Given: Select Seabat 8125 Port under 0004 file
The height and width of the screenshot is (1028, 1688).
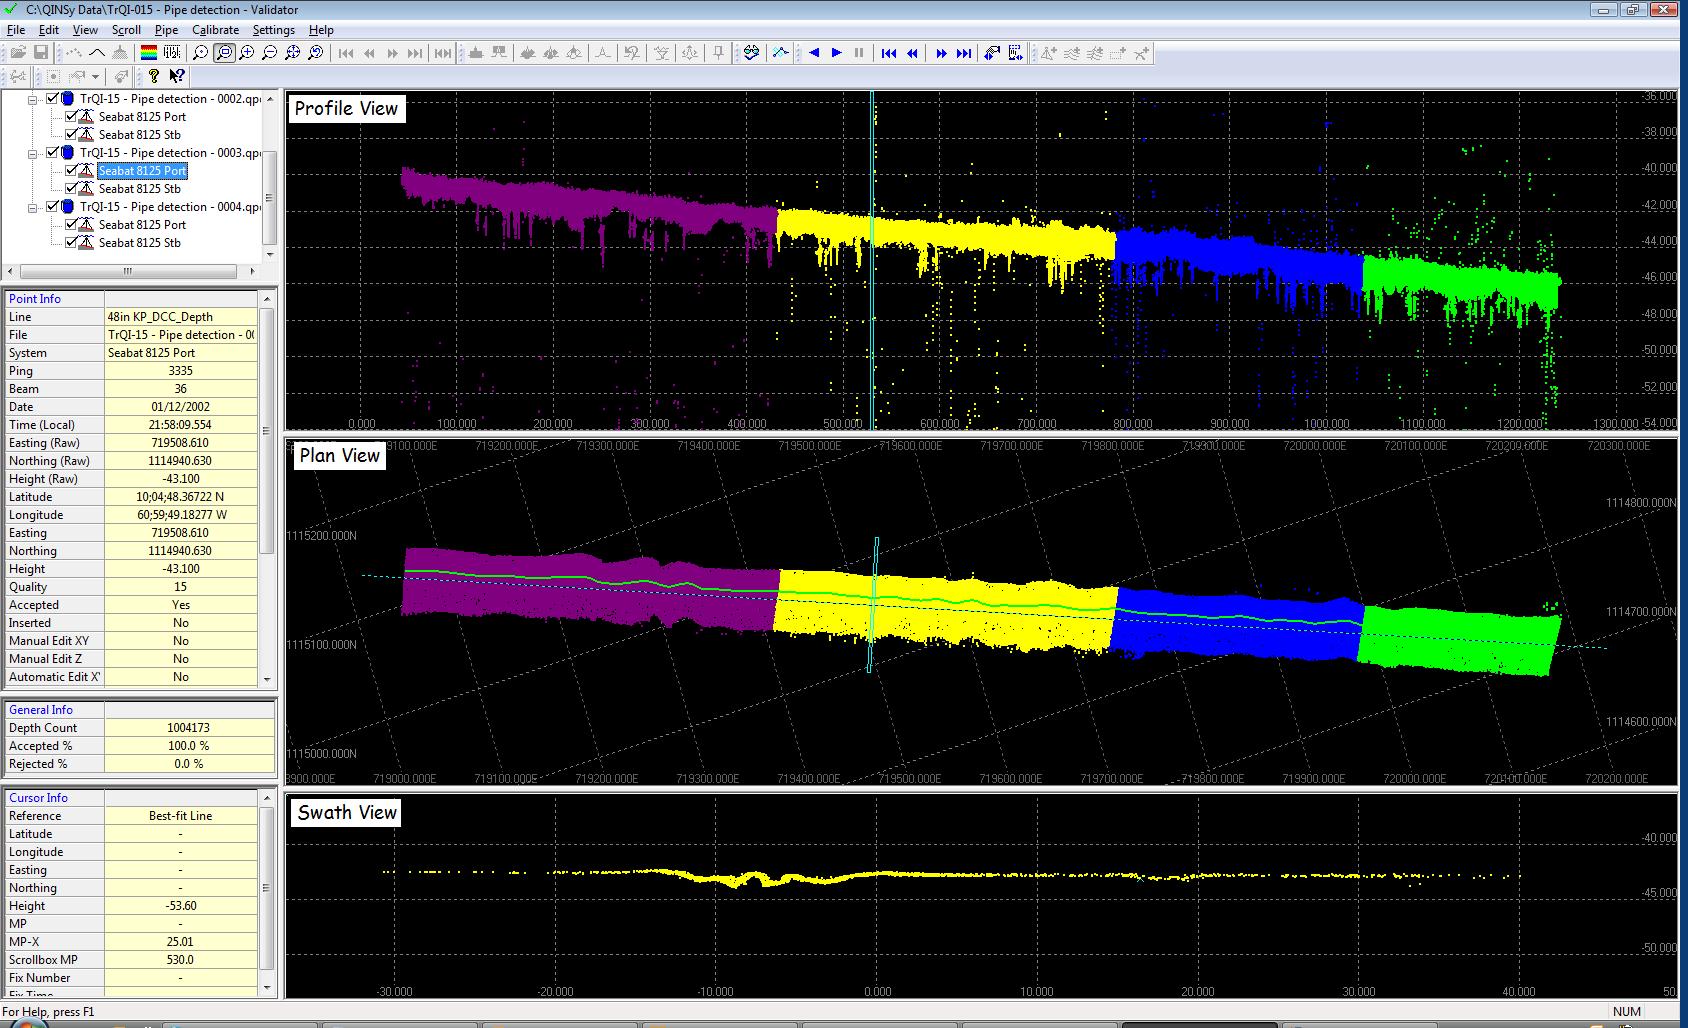Looking at the screenshot, I should (142, 225).
